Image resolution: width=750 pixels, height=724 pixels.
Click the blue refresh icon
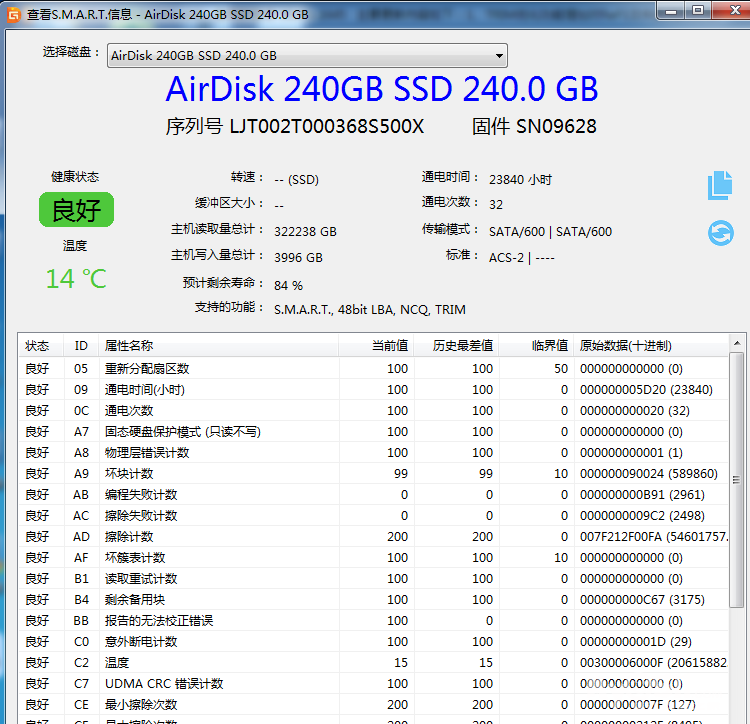coord(720,232)
